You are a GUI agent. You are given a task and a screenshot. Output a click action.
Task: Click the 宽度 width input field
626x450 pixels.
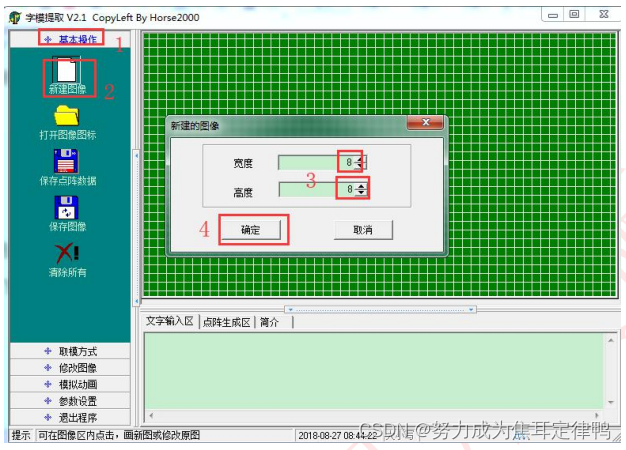click(x=316, y=163)
